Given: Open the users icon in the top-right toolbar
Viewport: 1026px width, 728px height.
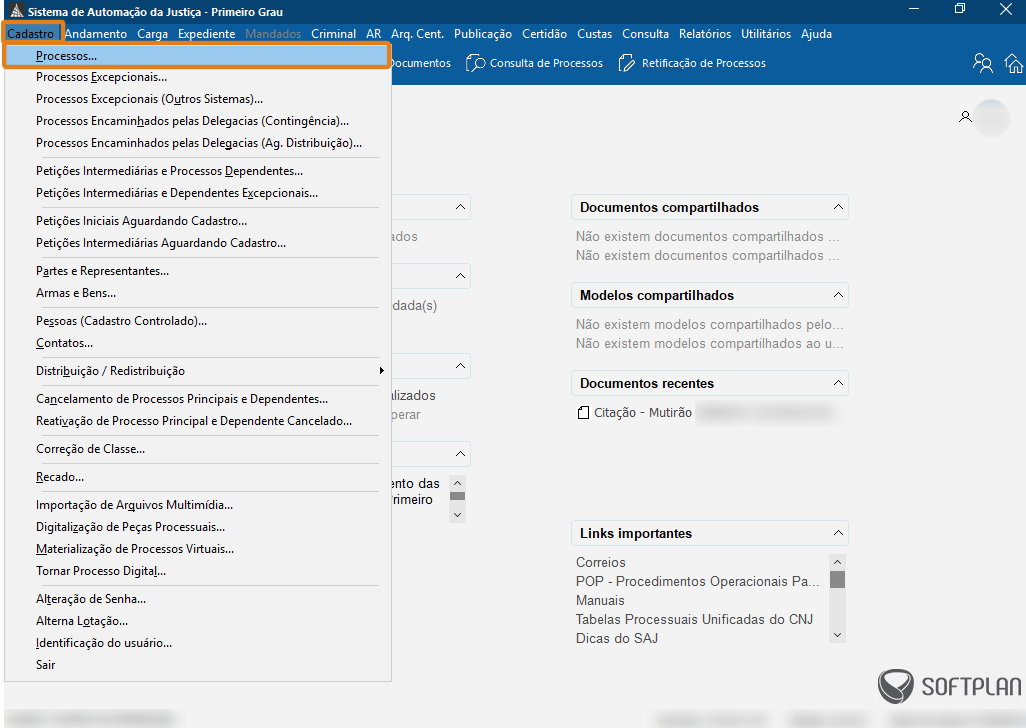Looking at the screenshot, I should pyautogui.click(x=982, y=63).
